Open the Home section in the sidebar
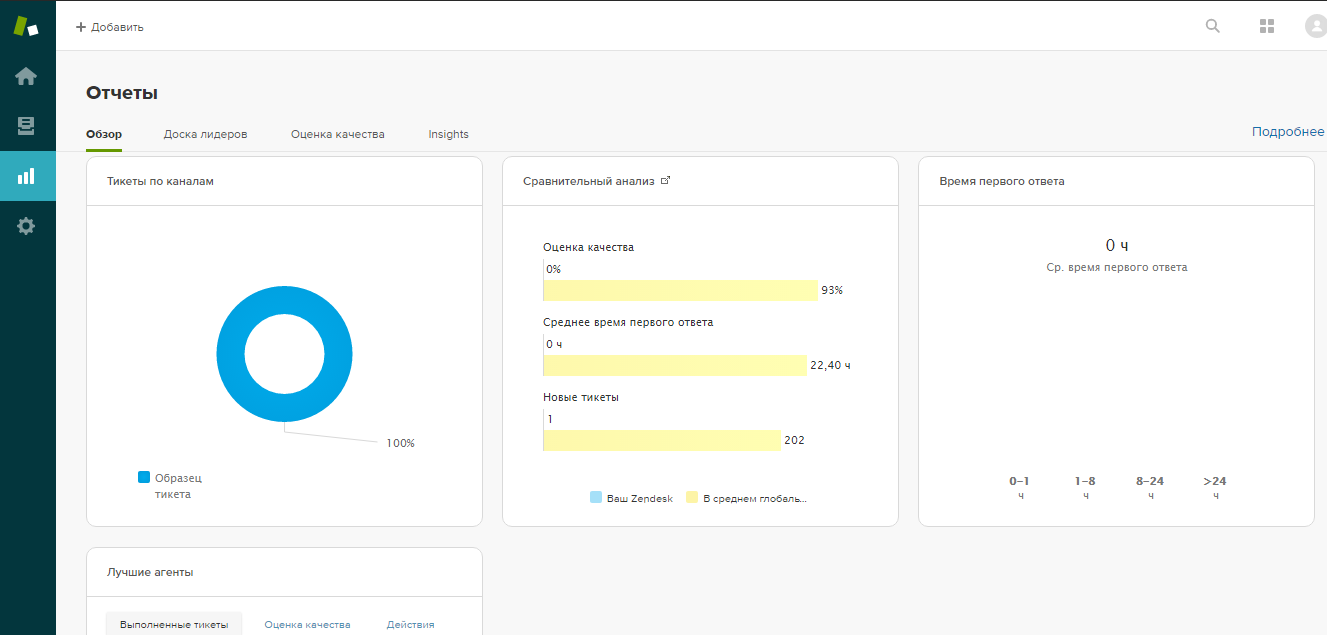 (x=27, y=75)
